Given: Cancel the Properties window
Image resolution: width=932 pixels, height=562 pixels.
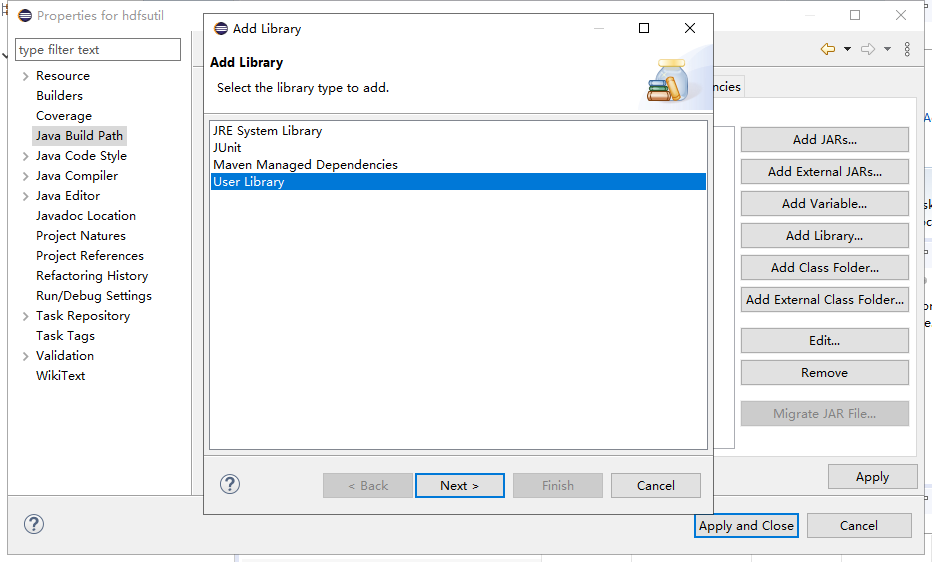Looking at the screenshot, I should [858, 526].
